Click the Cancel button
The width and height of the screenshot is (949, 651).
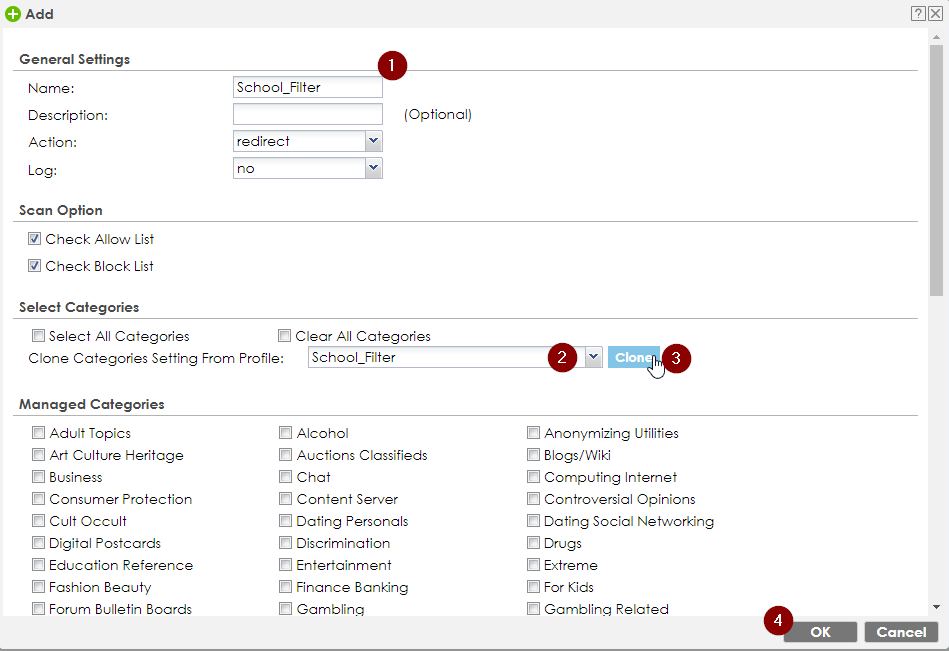point(901,632)
